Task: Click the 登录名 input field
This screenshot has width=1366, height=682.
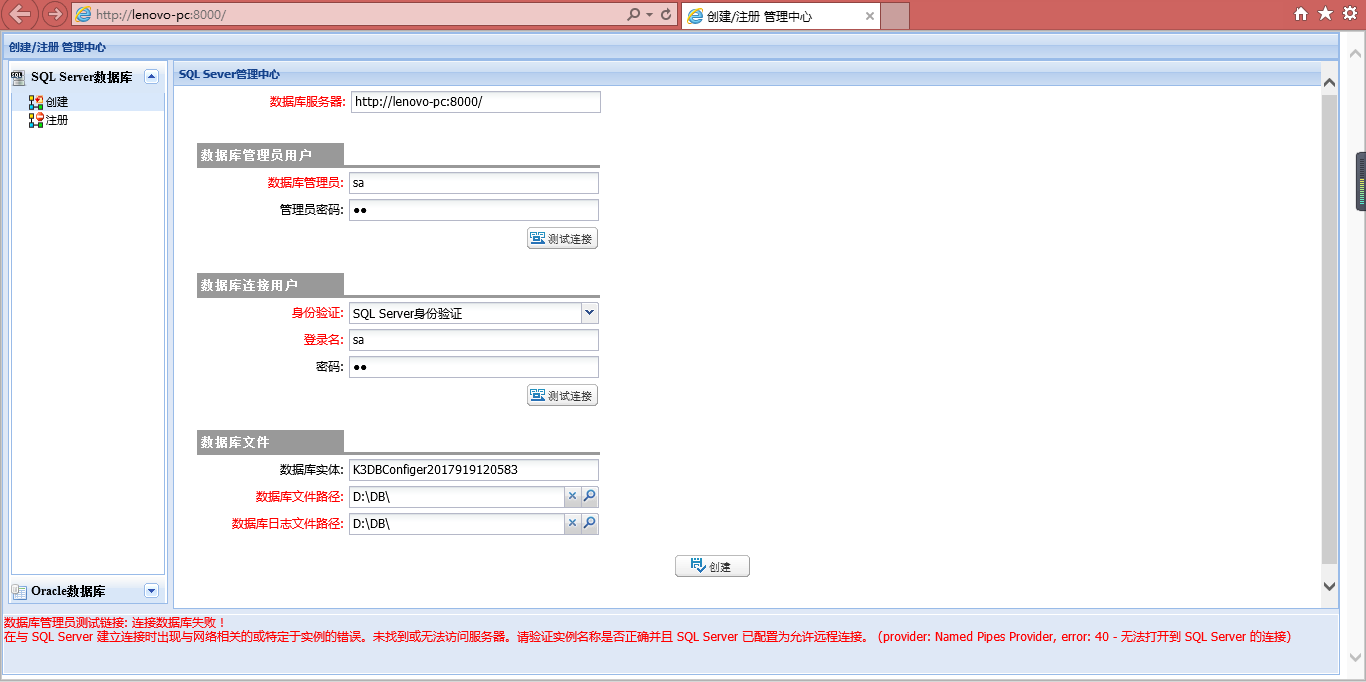Action: click(x=474, y=340)
